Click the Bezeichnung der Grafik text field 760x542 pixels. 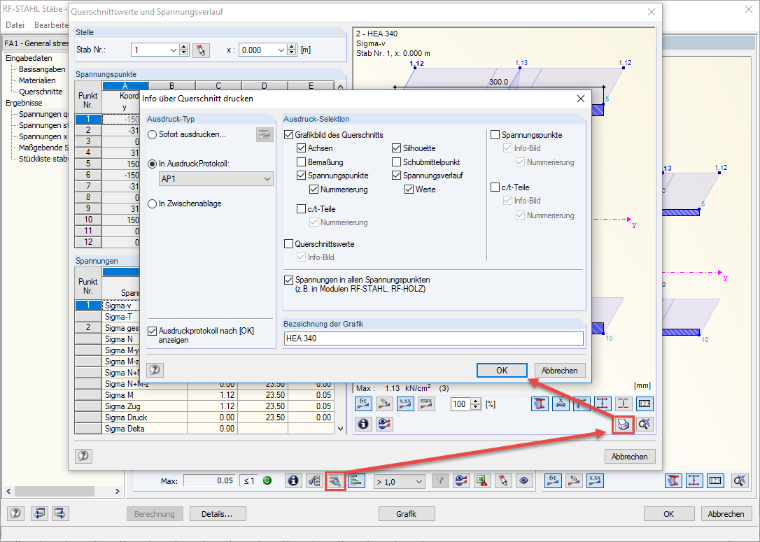[434, 338]
